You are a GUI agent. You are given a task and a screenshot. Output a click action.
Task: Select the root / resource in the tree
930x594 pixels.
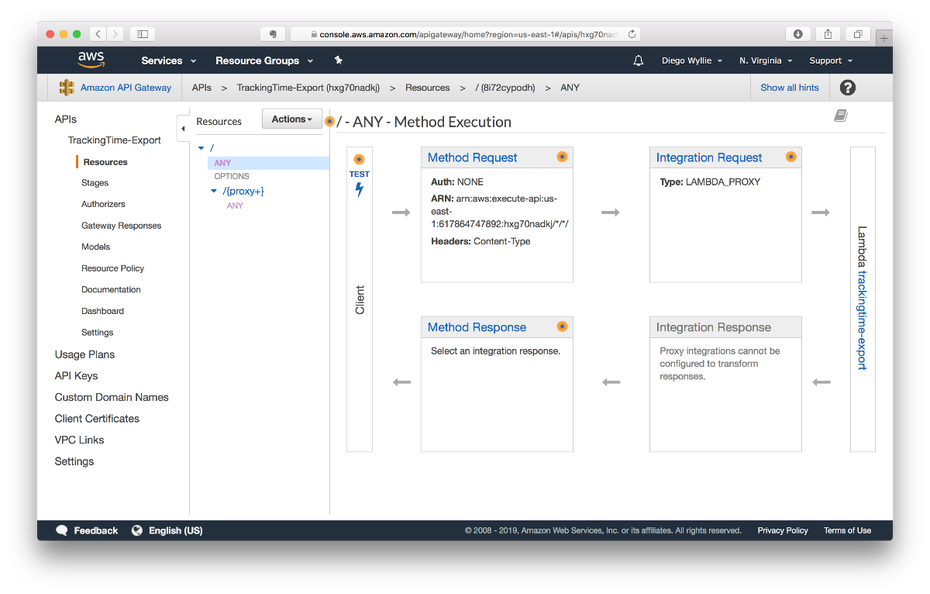(x=212, y=148)
